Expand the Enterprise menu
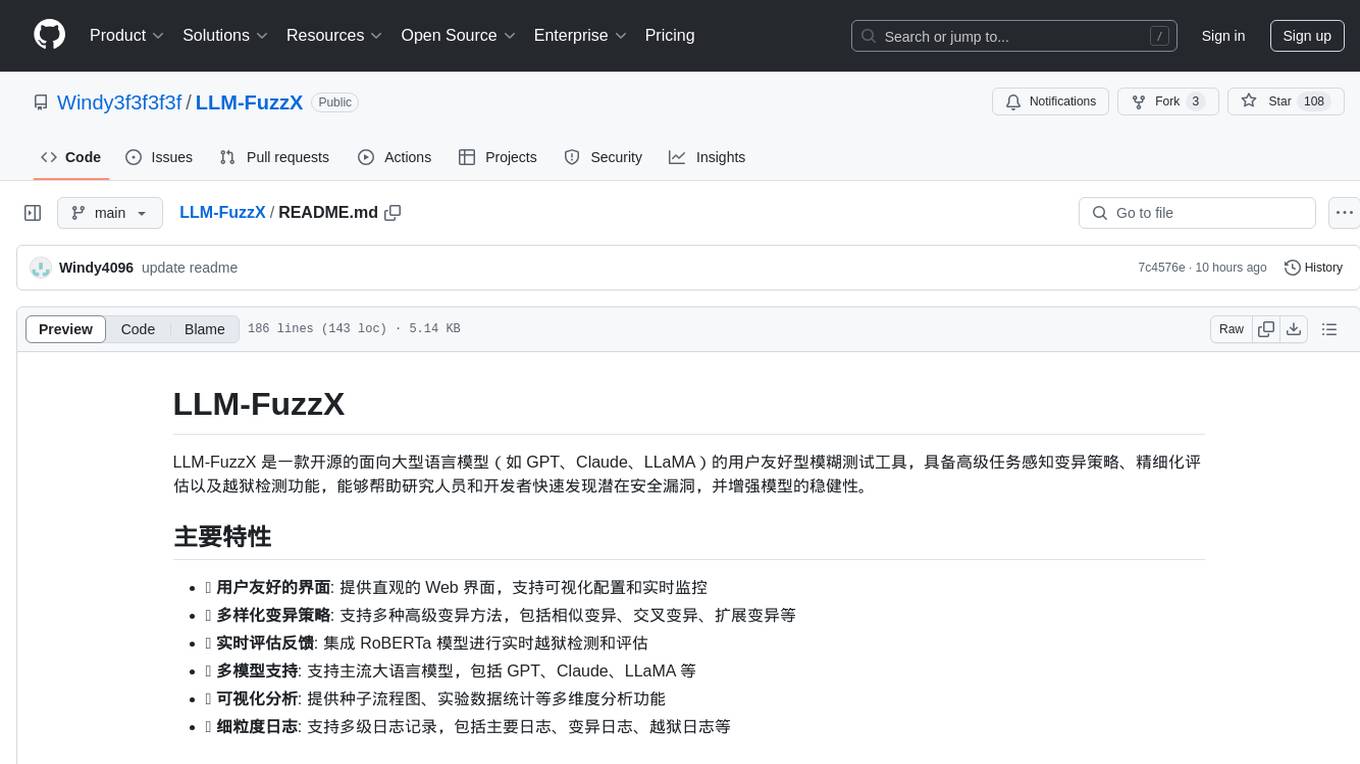Viewport: 1360px width, 764px height. tap(580, 35)
